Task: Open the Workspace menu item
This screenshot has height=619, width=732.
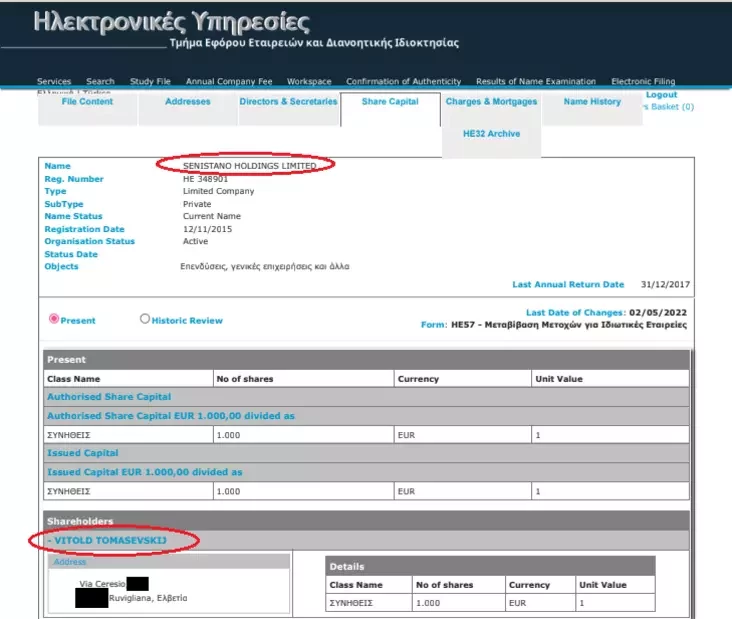Action: pos(309,81)
